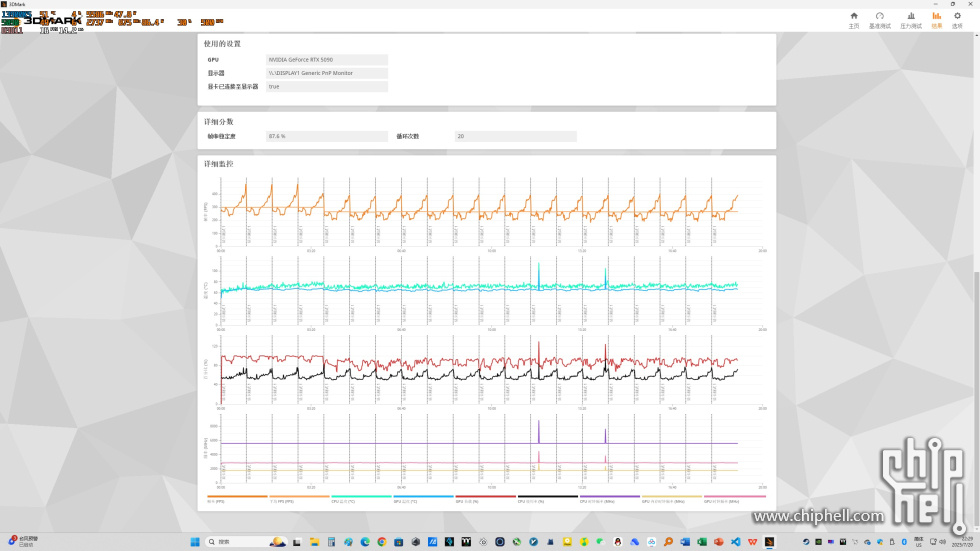Click the 使用的设置 section heading
Image resolution: width=980 pixels, height=551 pixels.
(x=222, y=44)
